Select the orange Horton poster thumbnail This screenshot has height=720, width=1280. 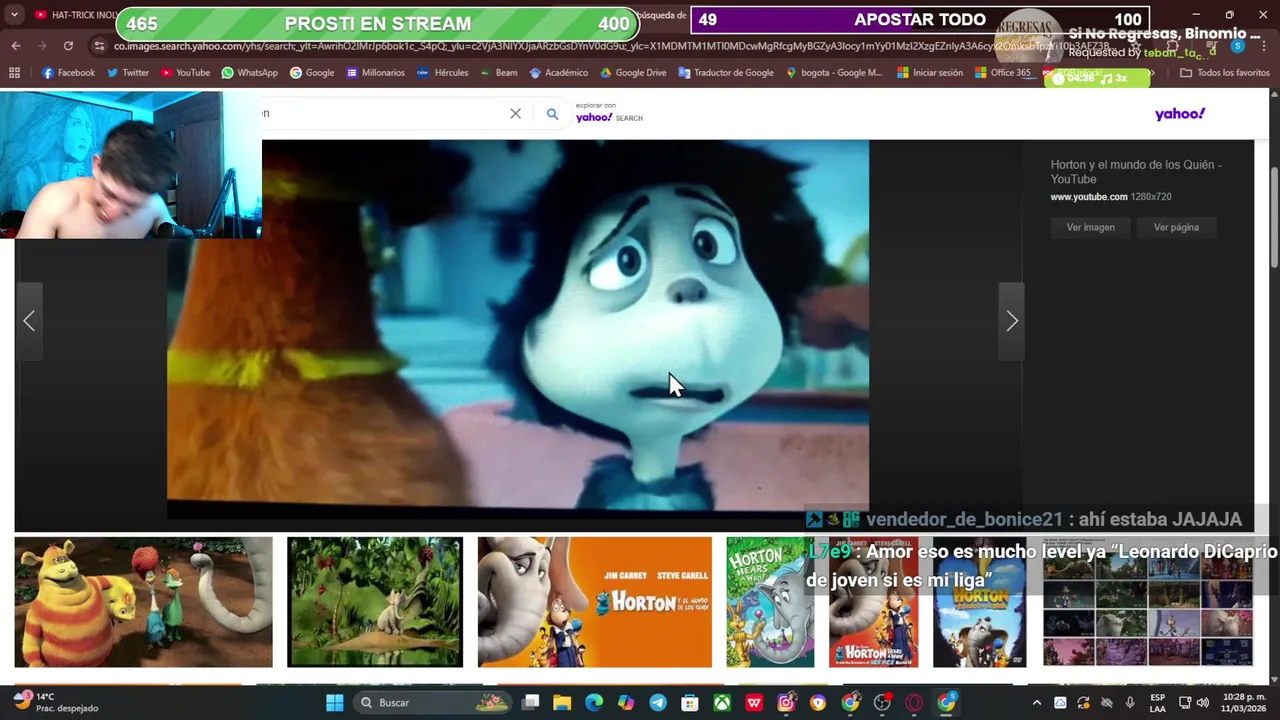[x=595, y=602]
